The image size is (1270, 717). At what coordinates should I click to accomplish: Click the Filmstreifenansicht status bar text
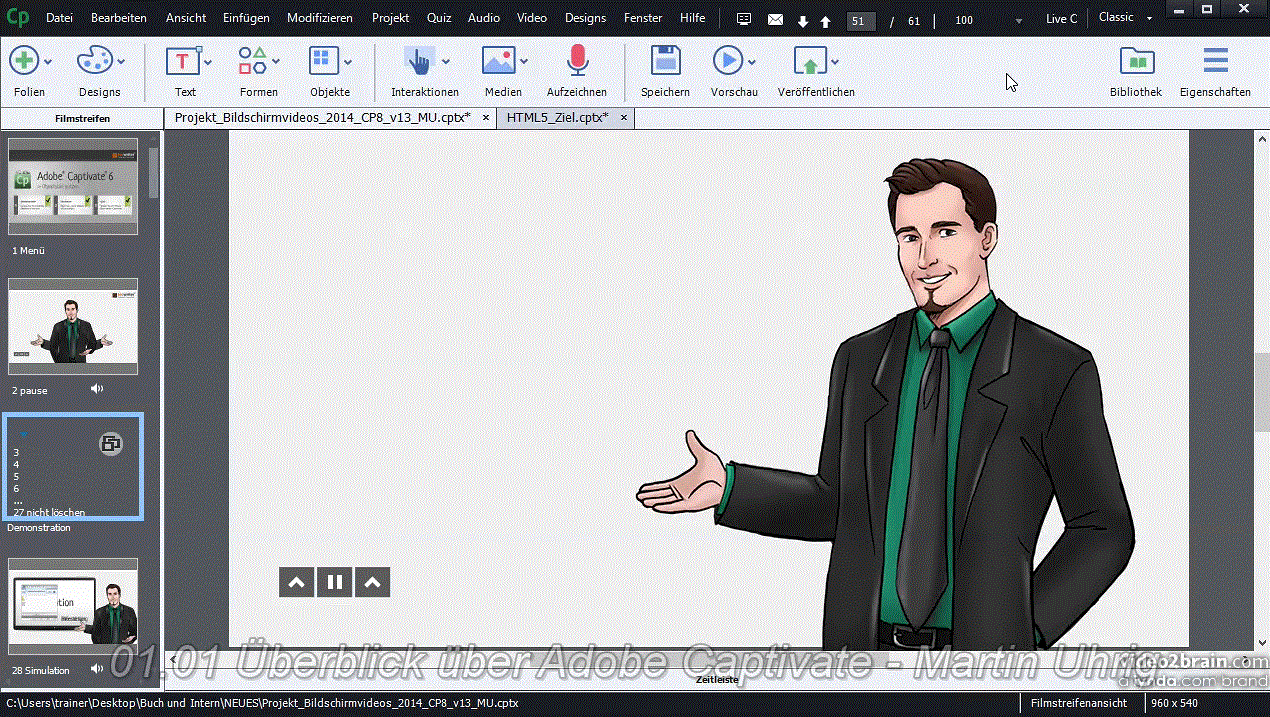[x=1080, y=703]
